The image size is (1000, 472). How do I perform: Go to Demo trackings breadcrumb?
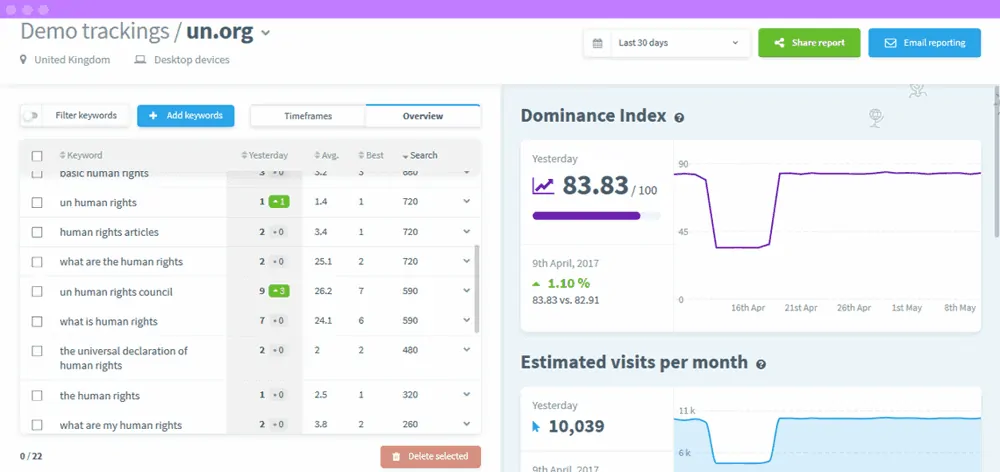coord(96,31)
